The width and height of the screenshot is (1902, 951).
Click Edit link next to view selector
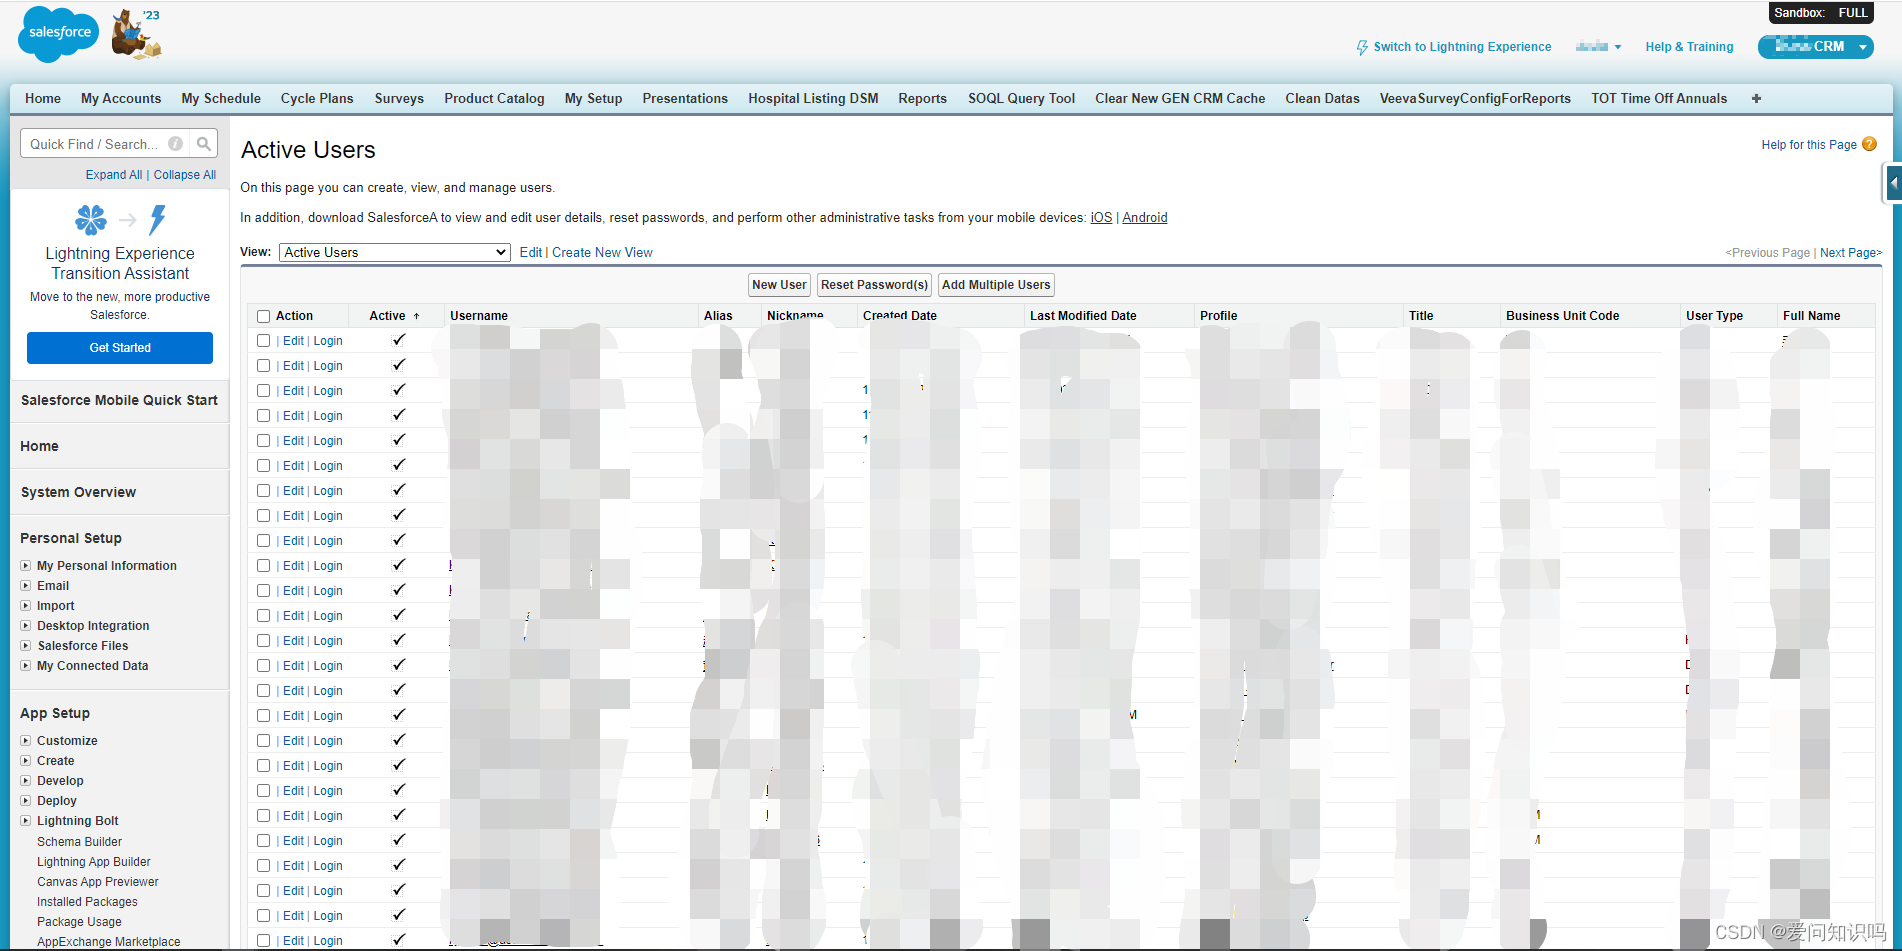point(530,253)
